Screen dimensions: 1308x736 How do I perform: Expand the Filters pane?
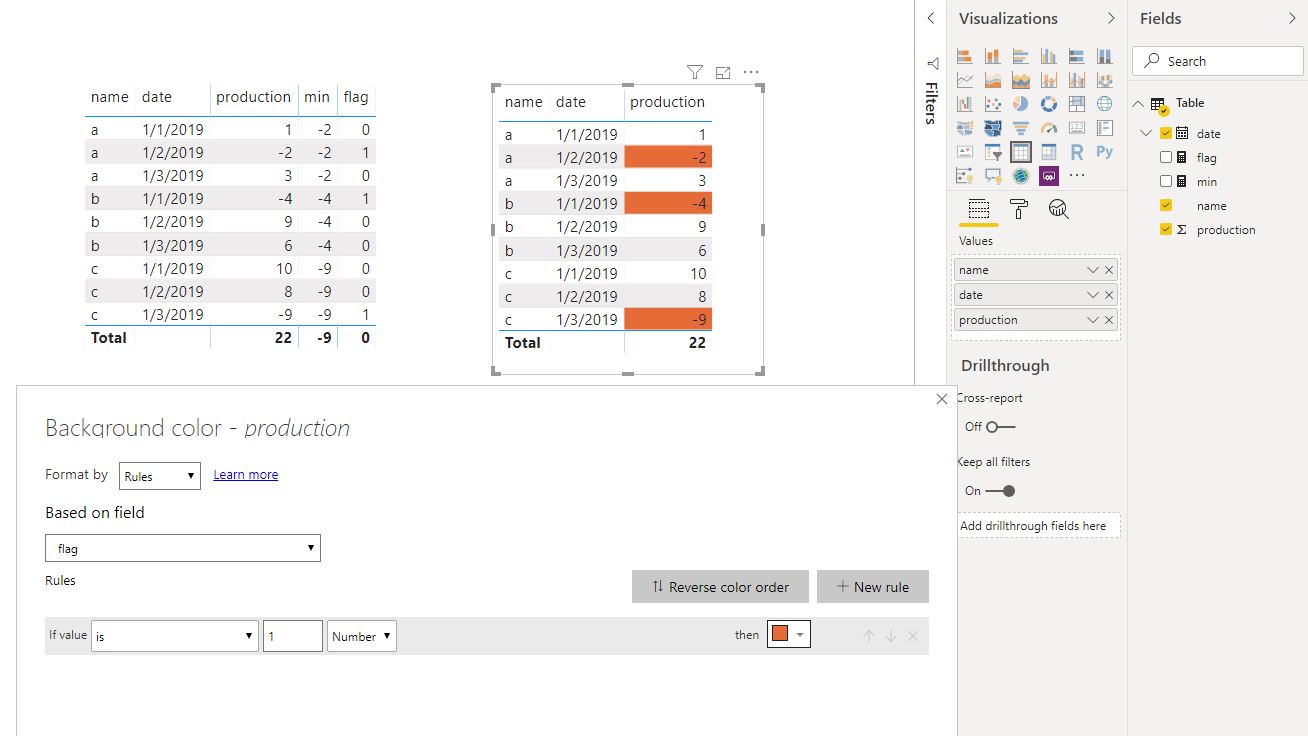click(931, 18)
